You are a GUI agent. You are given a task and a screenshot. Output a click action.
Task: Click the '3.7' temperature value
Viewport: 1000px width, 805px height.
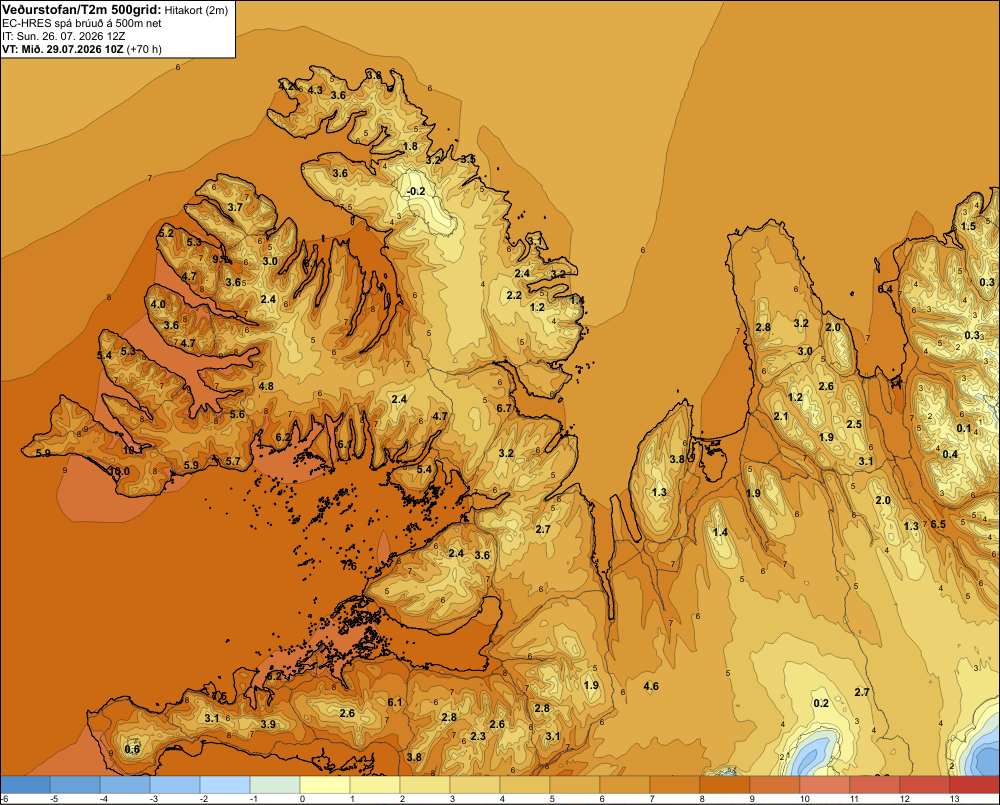click(x=235, y=207)
